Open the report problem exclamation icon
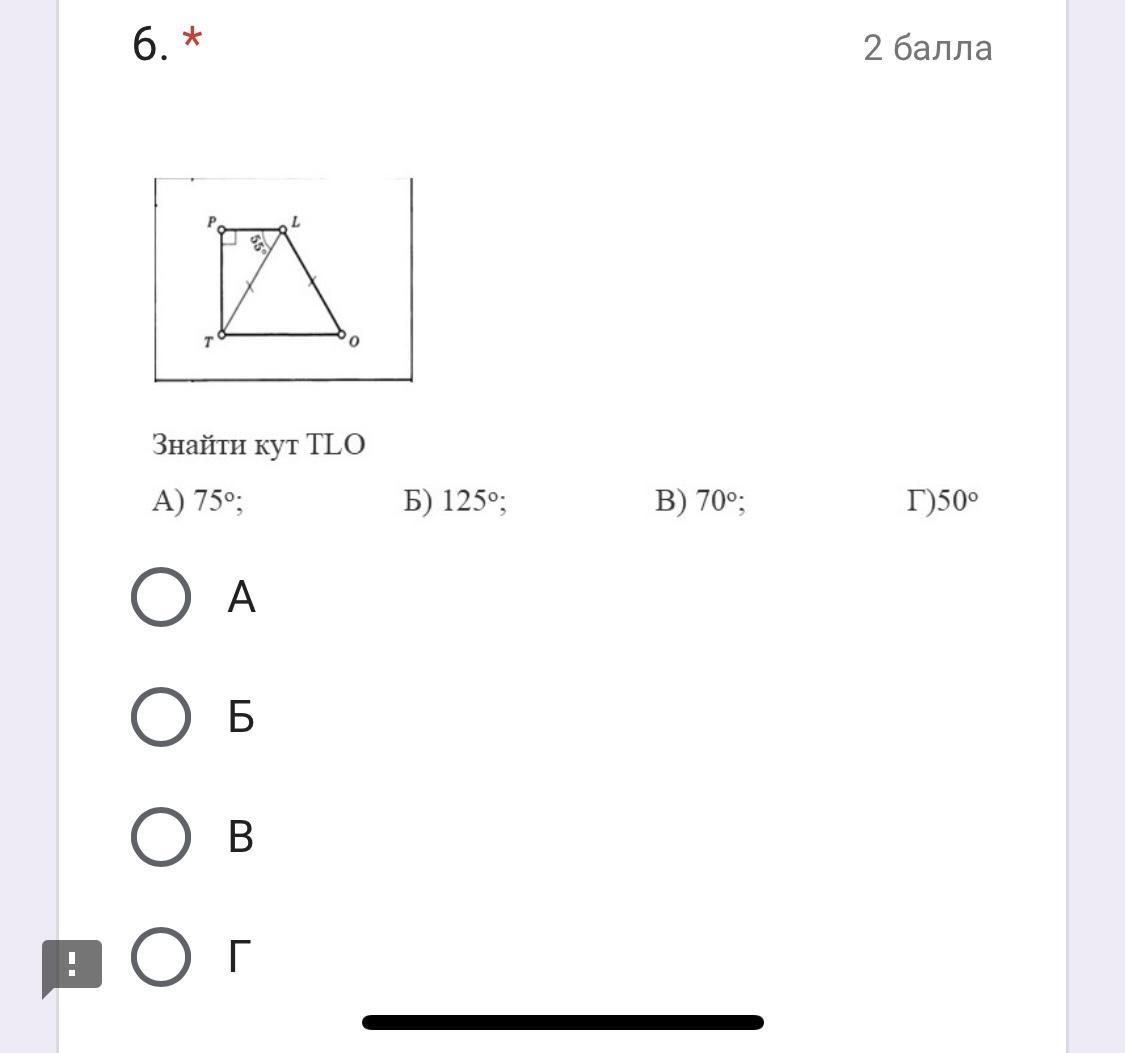Viewport: 1125px width, 1053px height. click(x=72, y=966)
